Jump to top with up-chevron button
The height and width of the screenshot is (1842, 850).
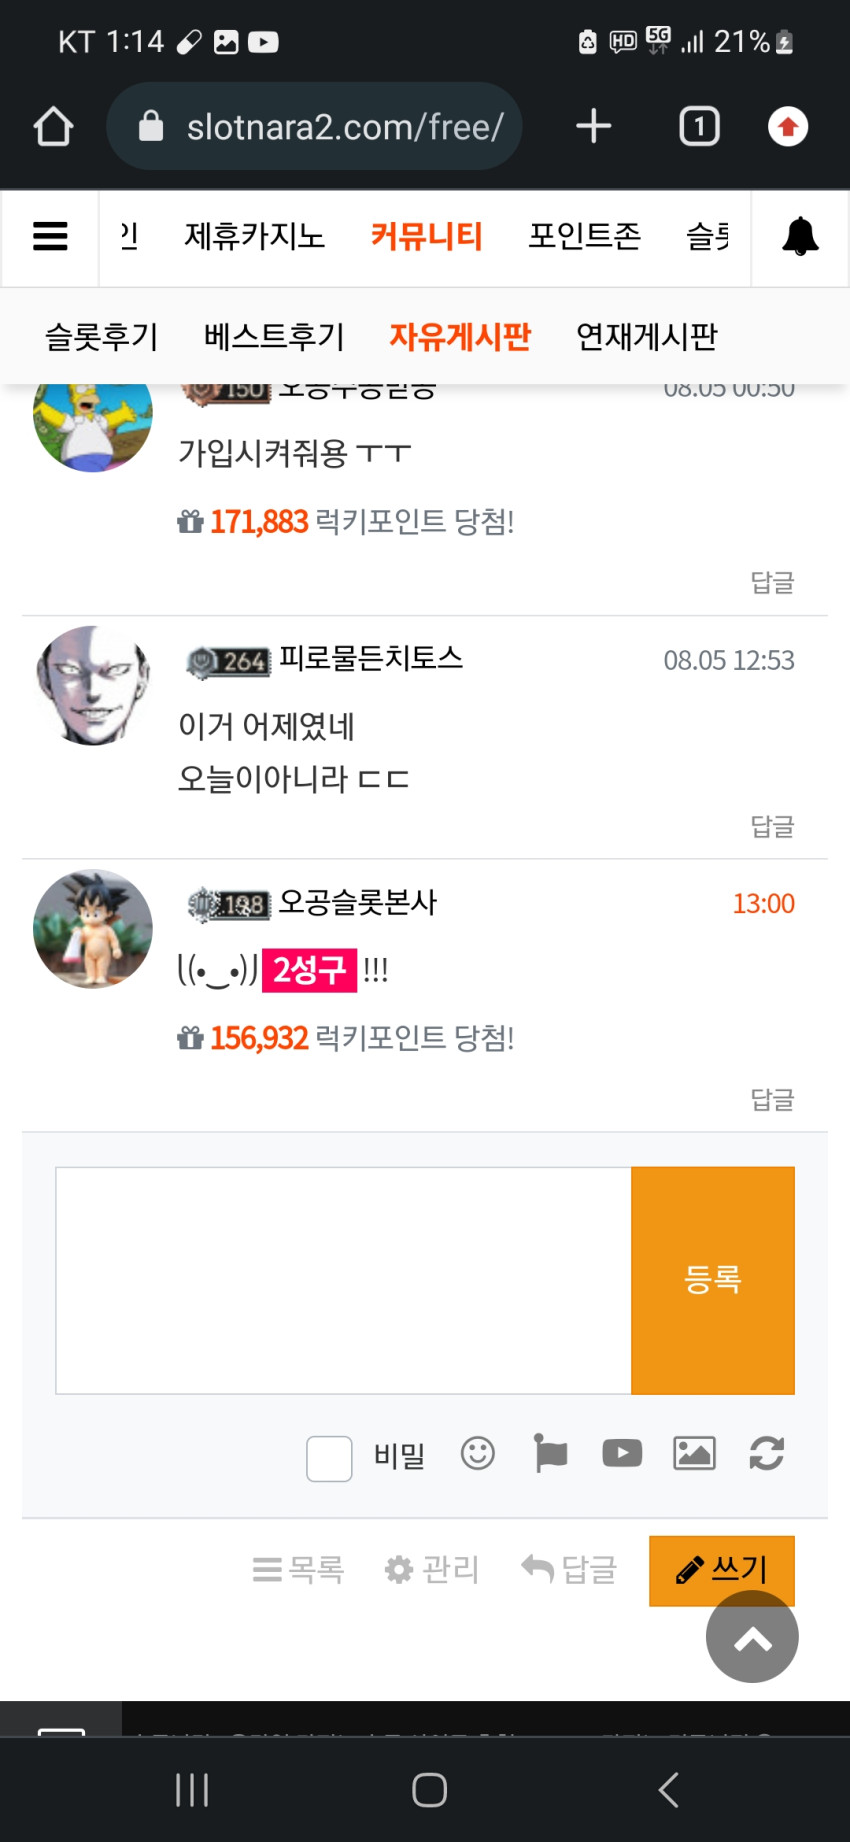(752, 1637)
